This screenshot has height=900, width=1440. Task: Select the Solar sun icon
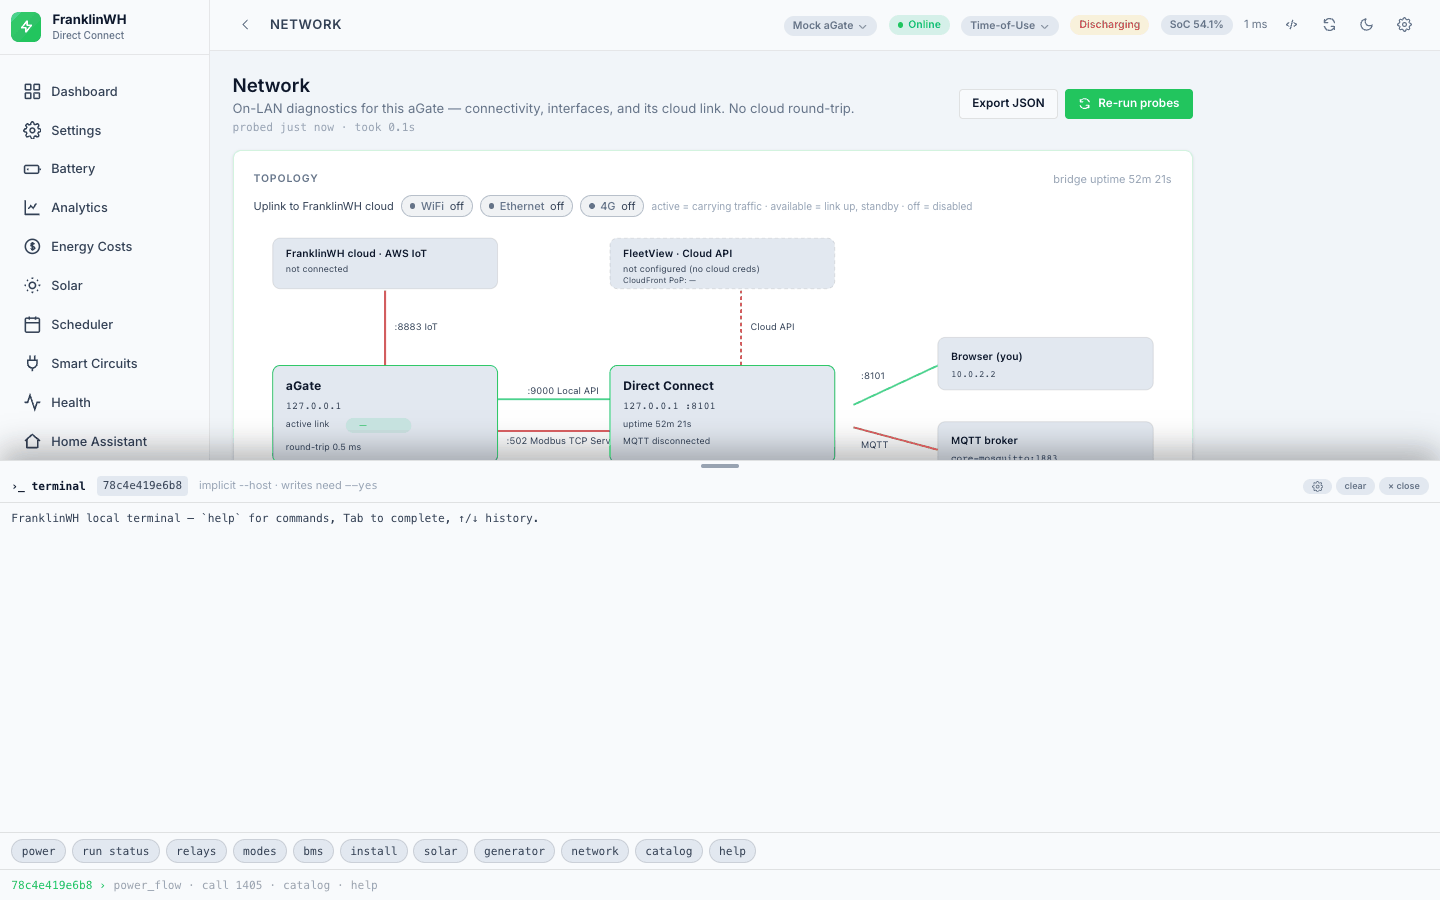coord(32,286)
